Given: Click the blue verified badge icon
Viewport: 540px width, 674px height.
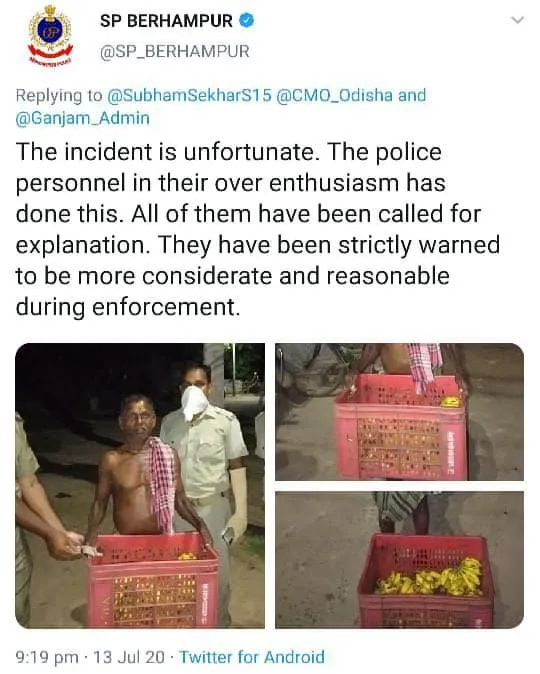Looking at the screenshot, I should point(246,20).
